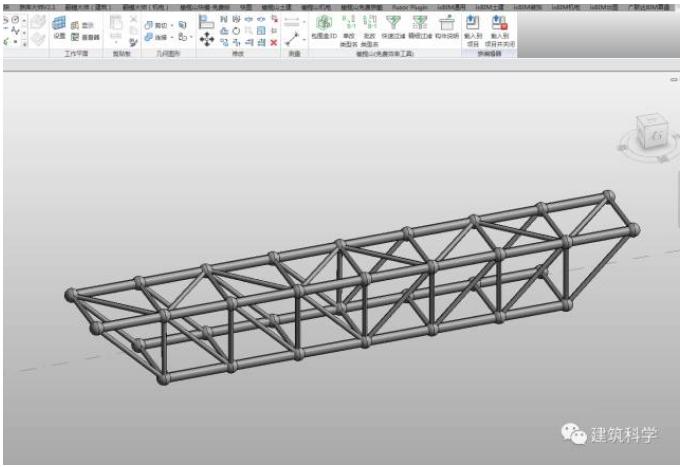Select the Move tool with four arrows
685x467 pixels.
(x=207, y=39)
